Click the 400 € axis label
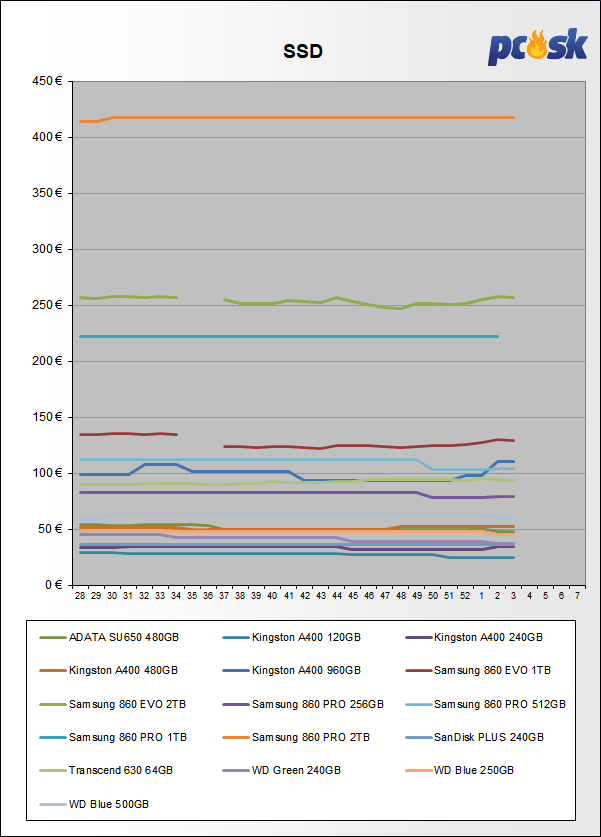Screen dimensions: 601x837 coord(47,137)
